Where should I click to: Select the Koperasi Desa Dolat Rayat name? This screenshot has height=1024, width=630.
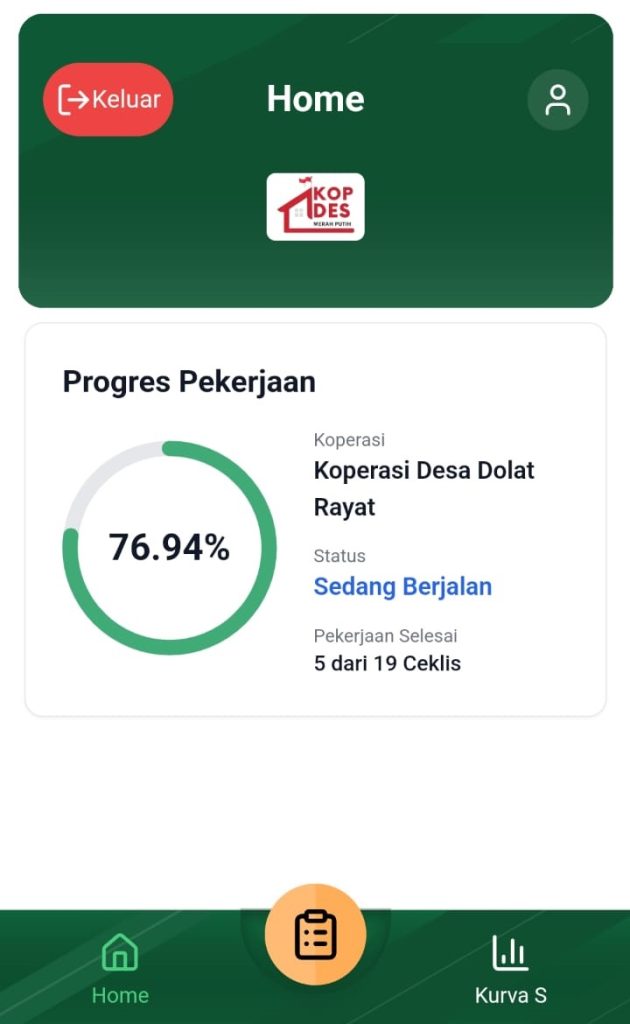click(x=424, y=488)
